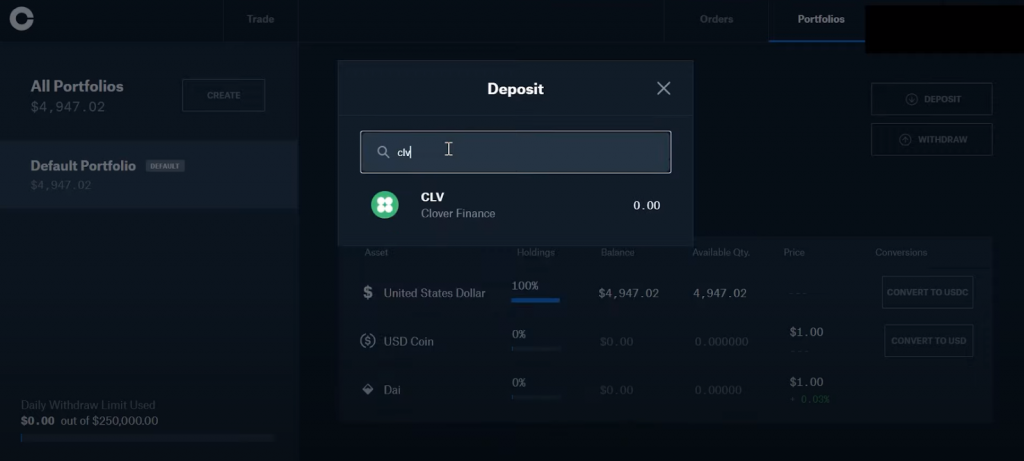The image size is (1024, 461).
Task: Click the 0.000000 USD Coin quantity
Action: (x=721, y=342)
